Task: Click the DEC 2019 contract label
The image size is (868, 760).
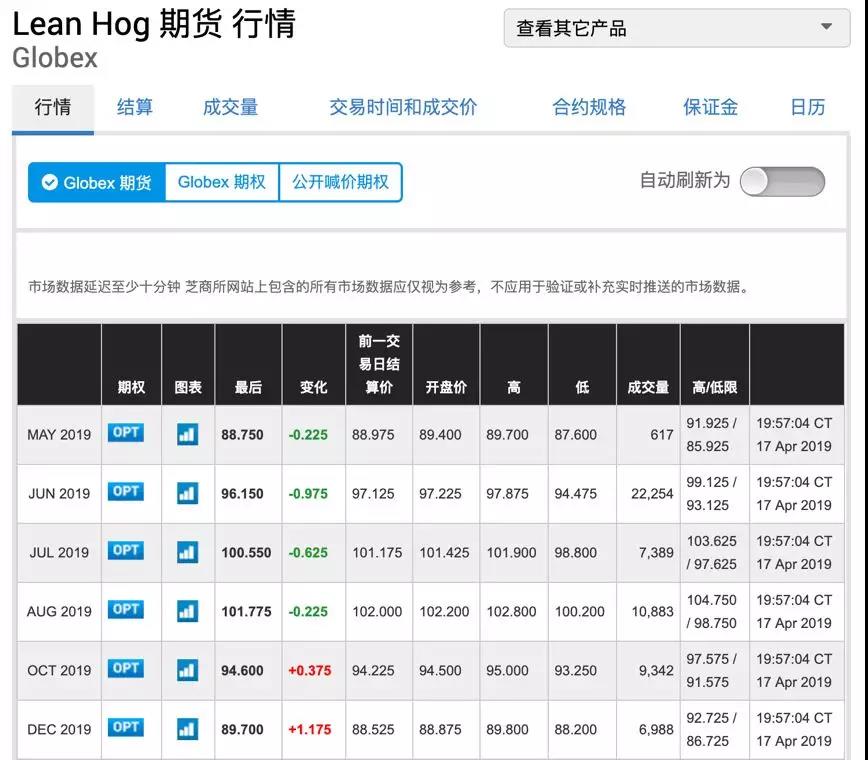Action: [59, 729]
